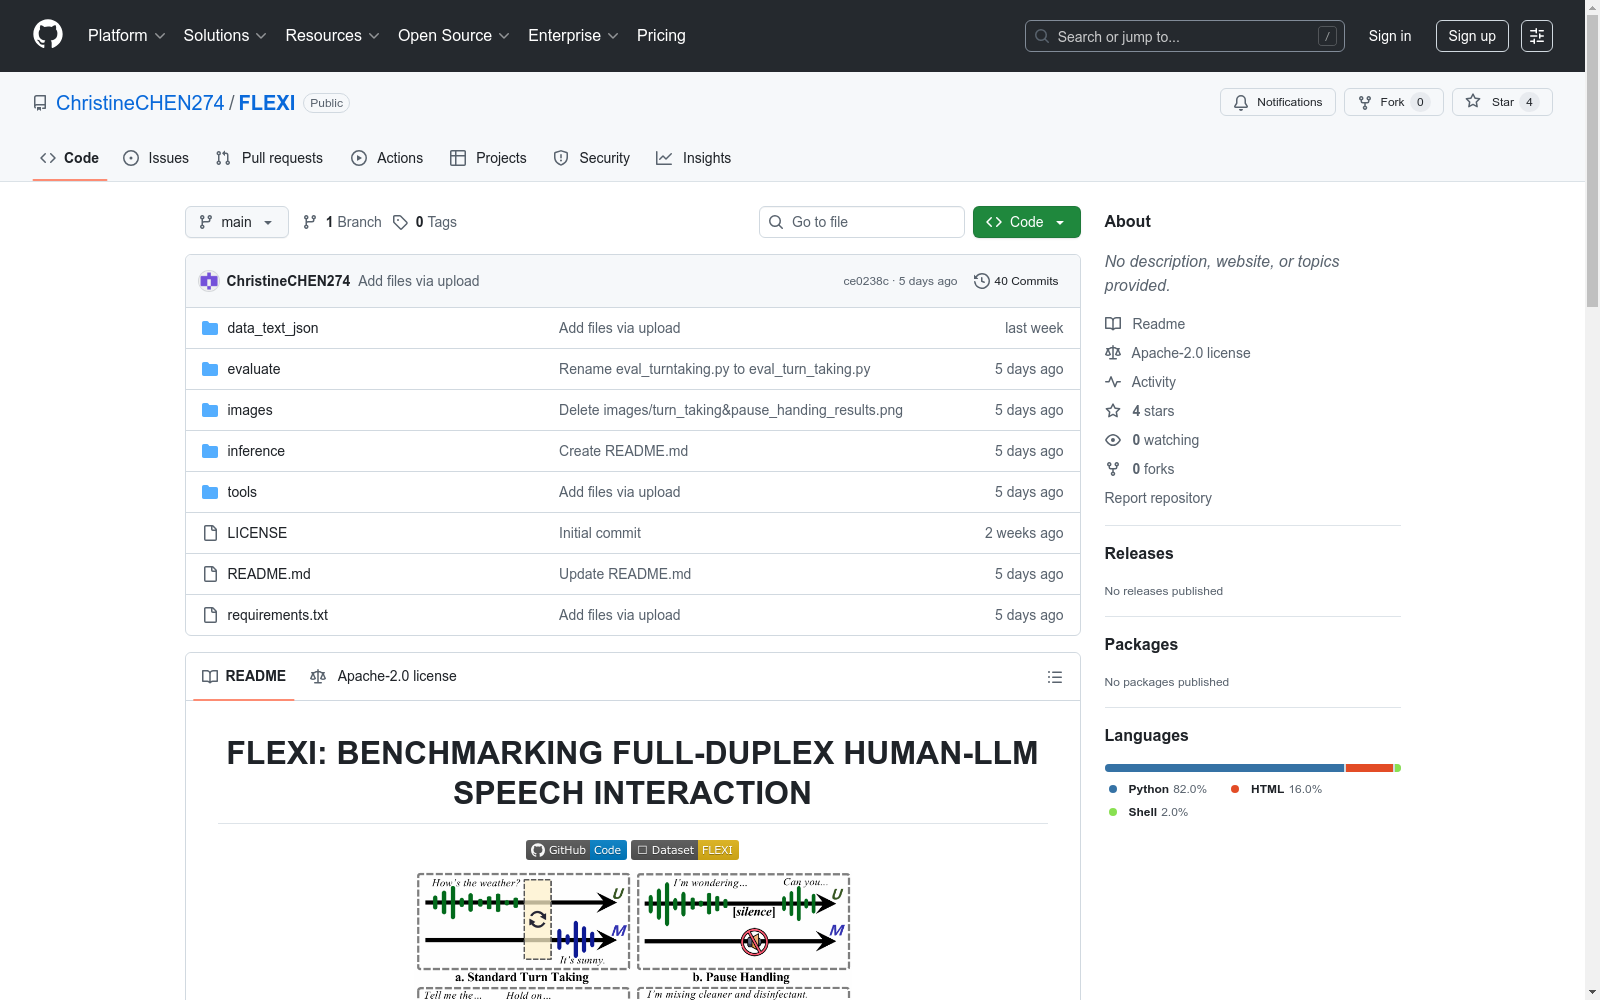Open commit hash ce0238c

coord(866,281)
